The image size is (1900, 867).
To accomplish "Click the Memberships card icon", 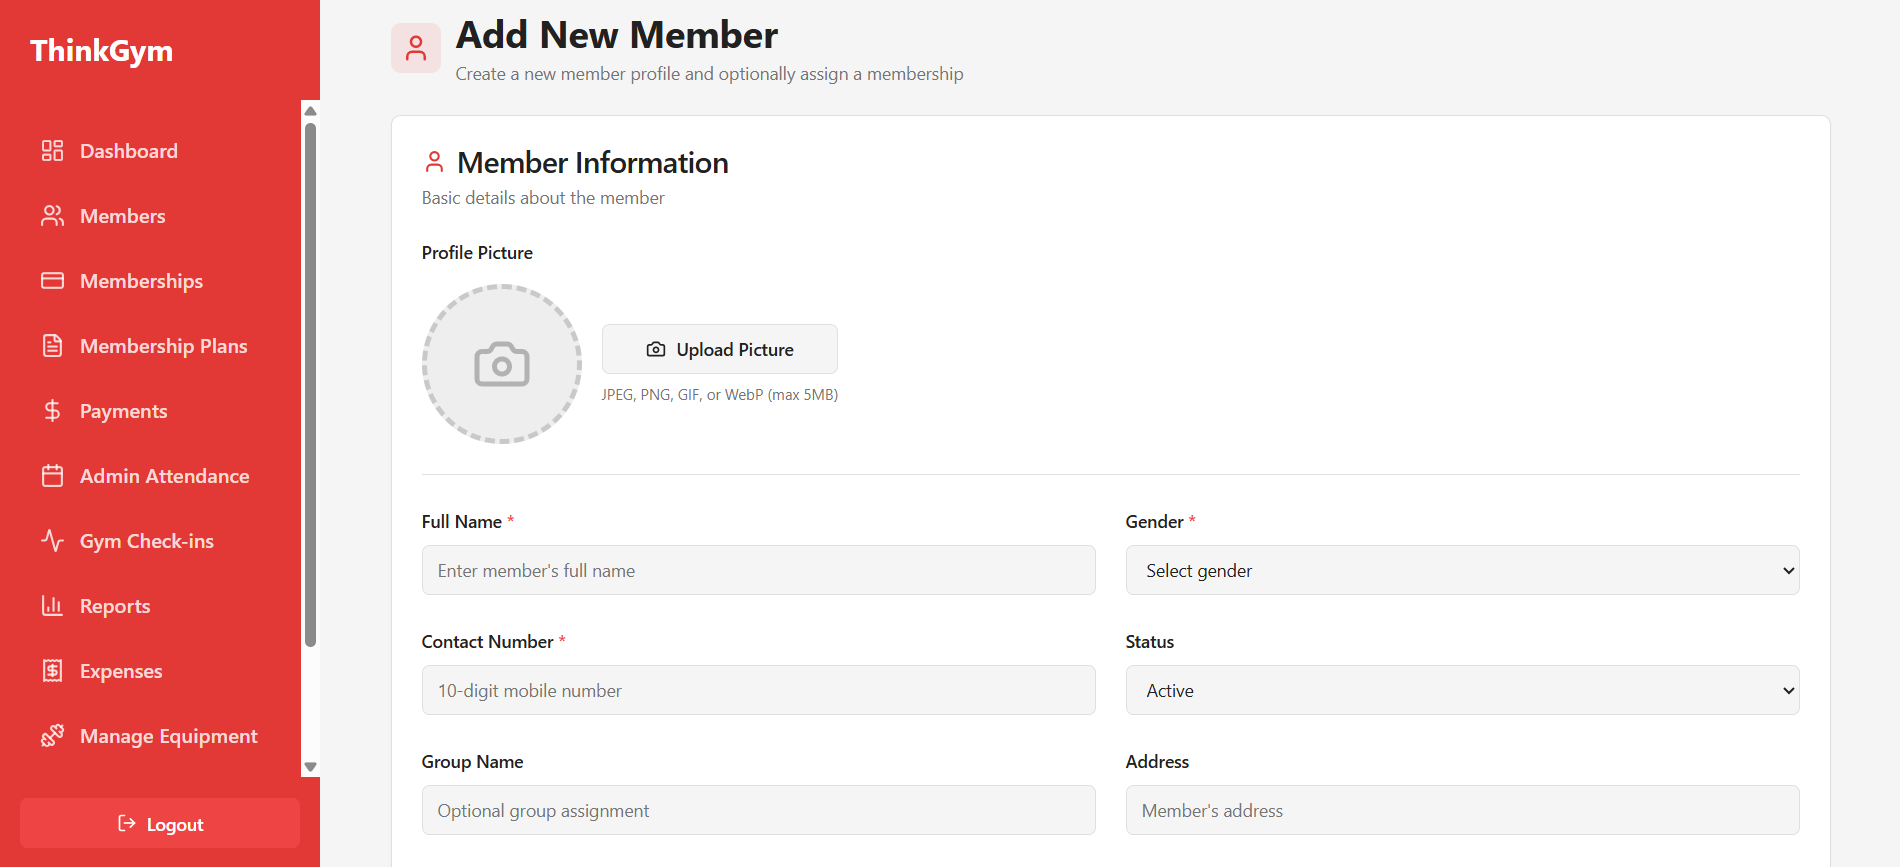I will pyautogui.click(x=52, y=281).
